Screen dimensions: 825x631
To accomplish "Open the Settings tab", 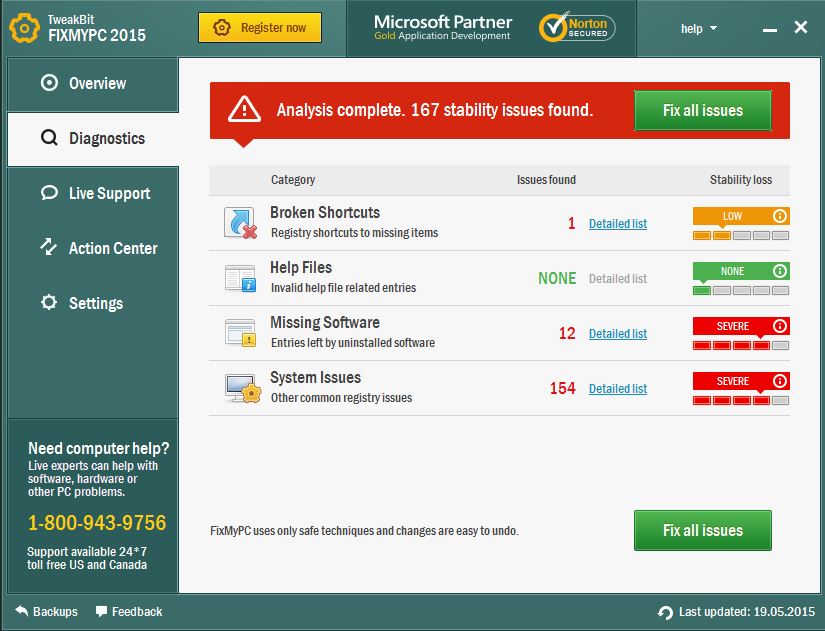I will (x=92, y=304).
